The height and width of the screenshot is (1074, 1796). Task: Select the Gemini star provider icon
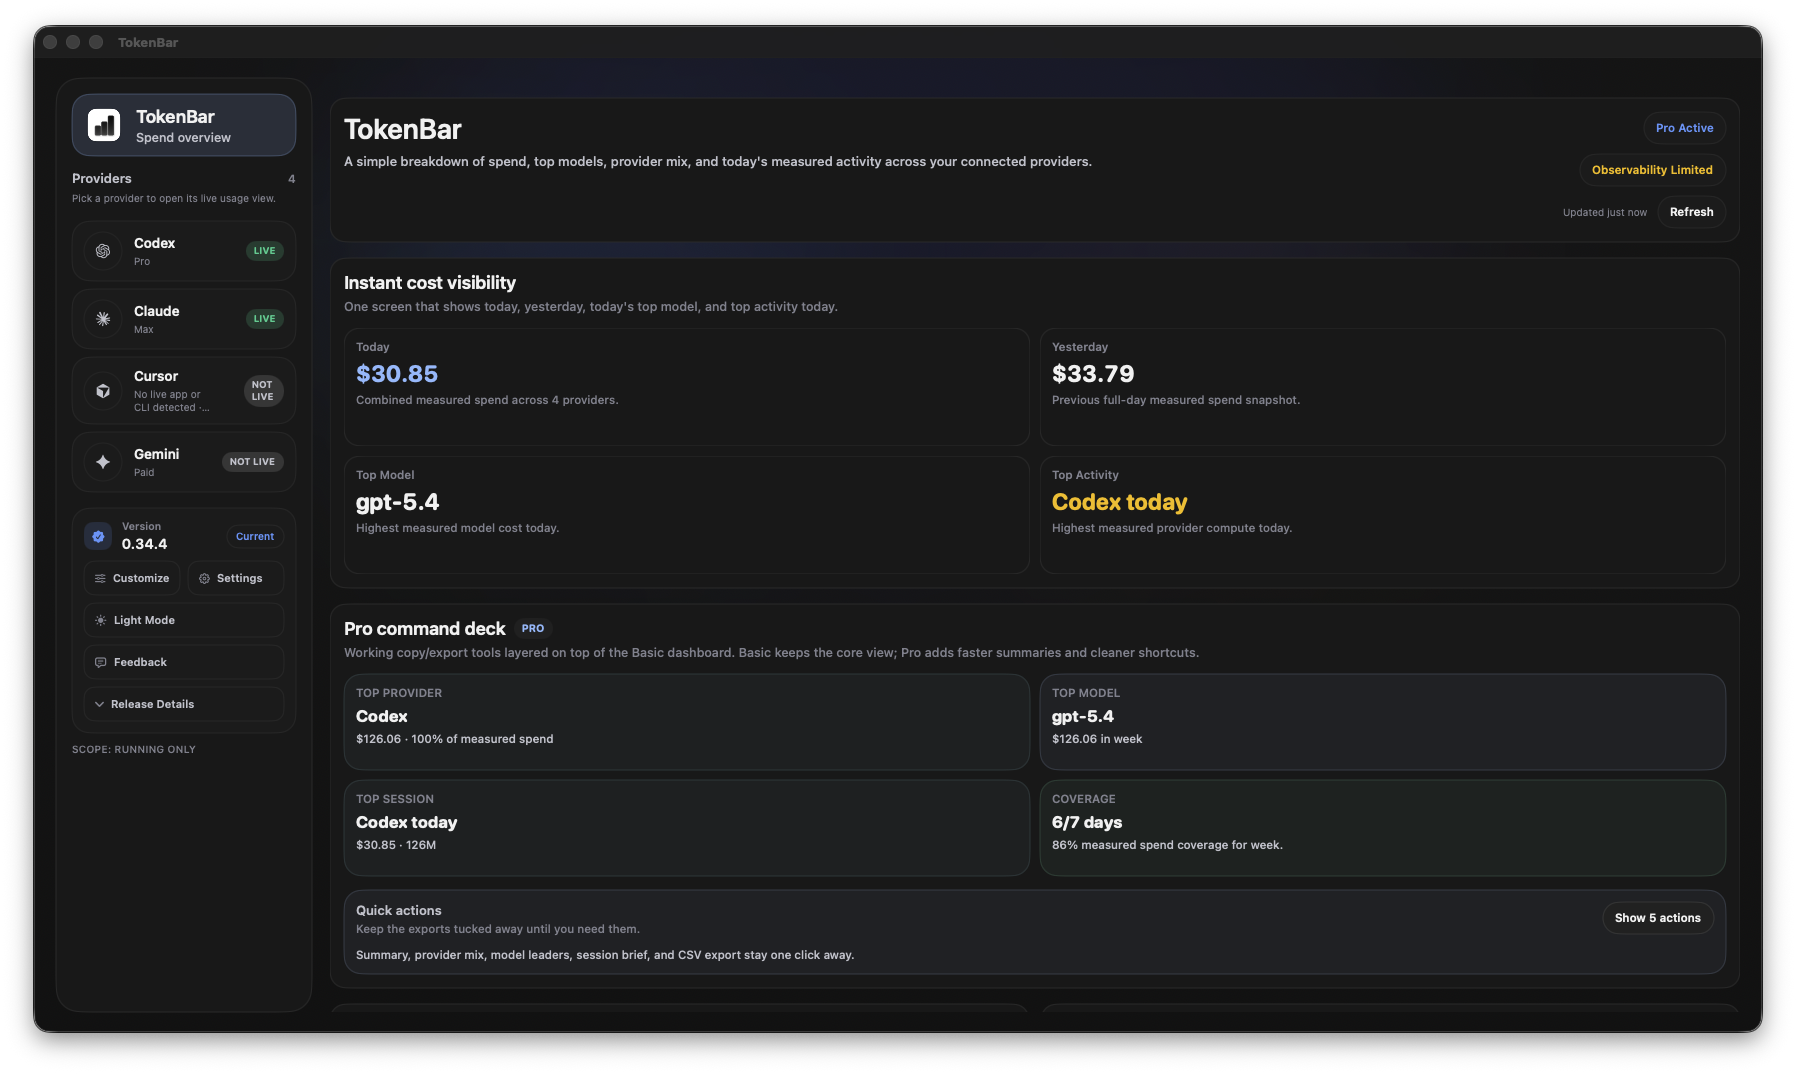click(x=103, y=462)
